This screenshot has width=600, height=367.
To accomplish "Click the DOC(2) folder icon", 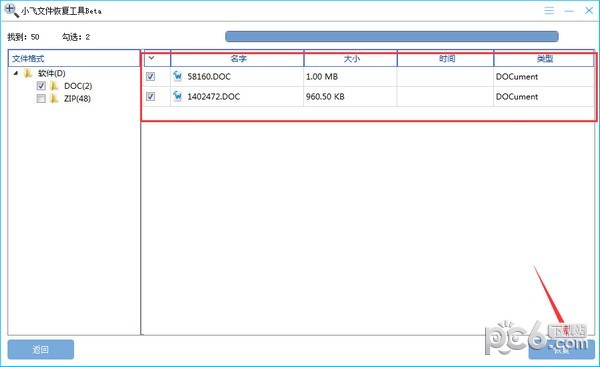I will point(54,86).
